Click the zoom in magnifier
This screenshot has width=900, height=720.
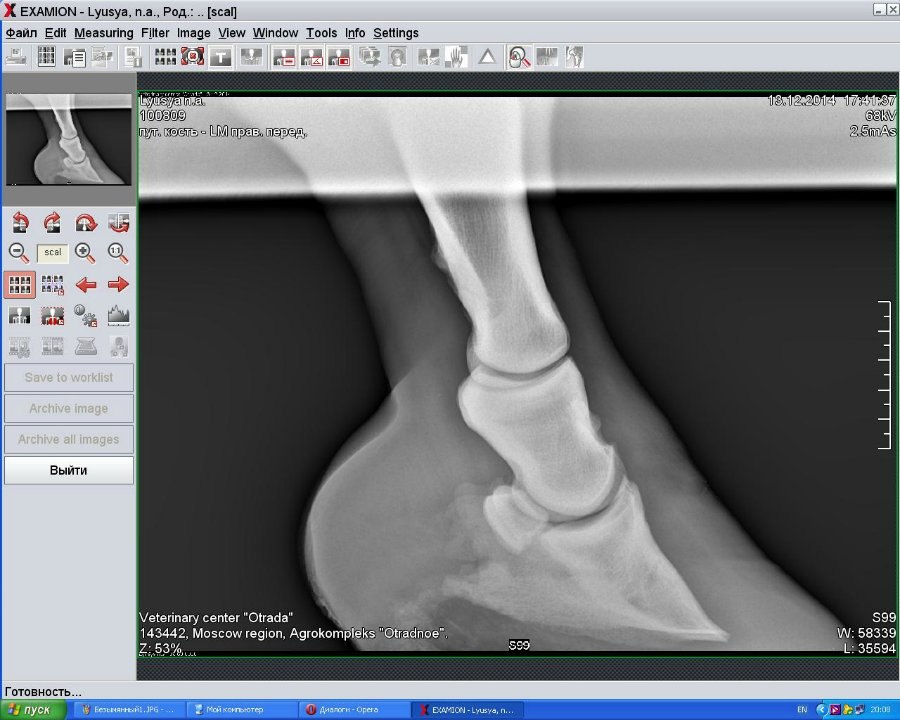click(86, 253)
